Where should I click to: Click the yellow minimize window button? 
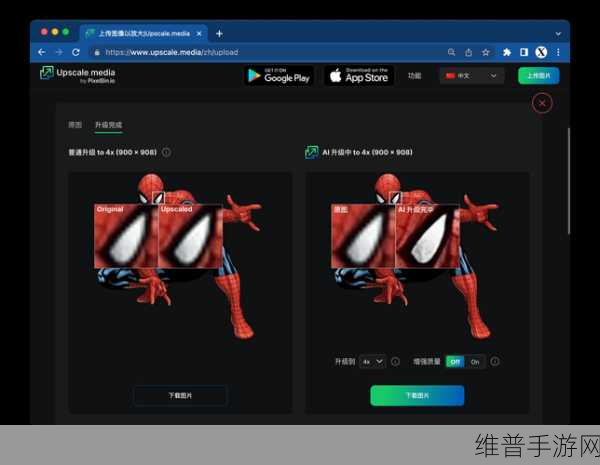[55, 32]
